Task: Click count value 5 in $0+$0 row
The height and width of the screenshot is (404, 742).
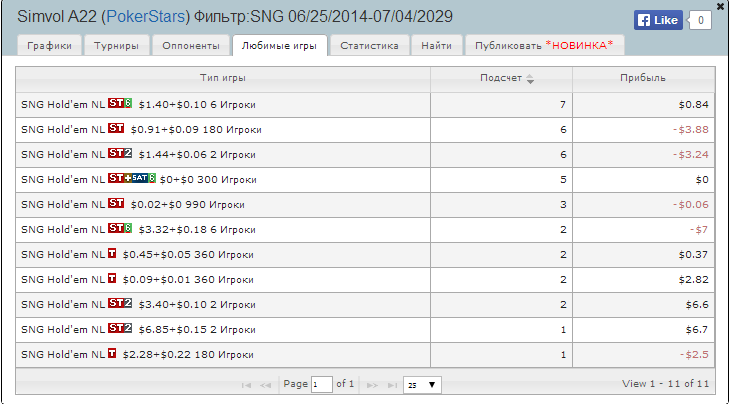Action: coord(563,180)
